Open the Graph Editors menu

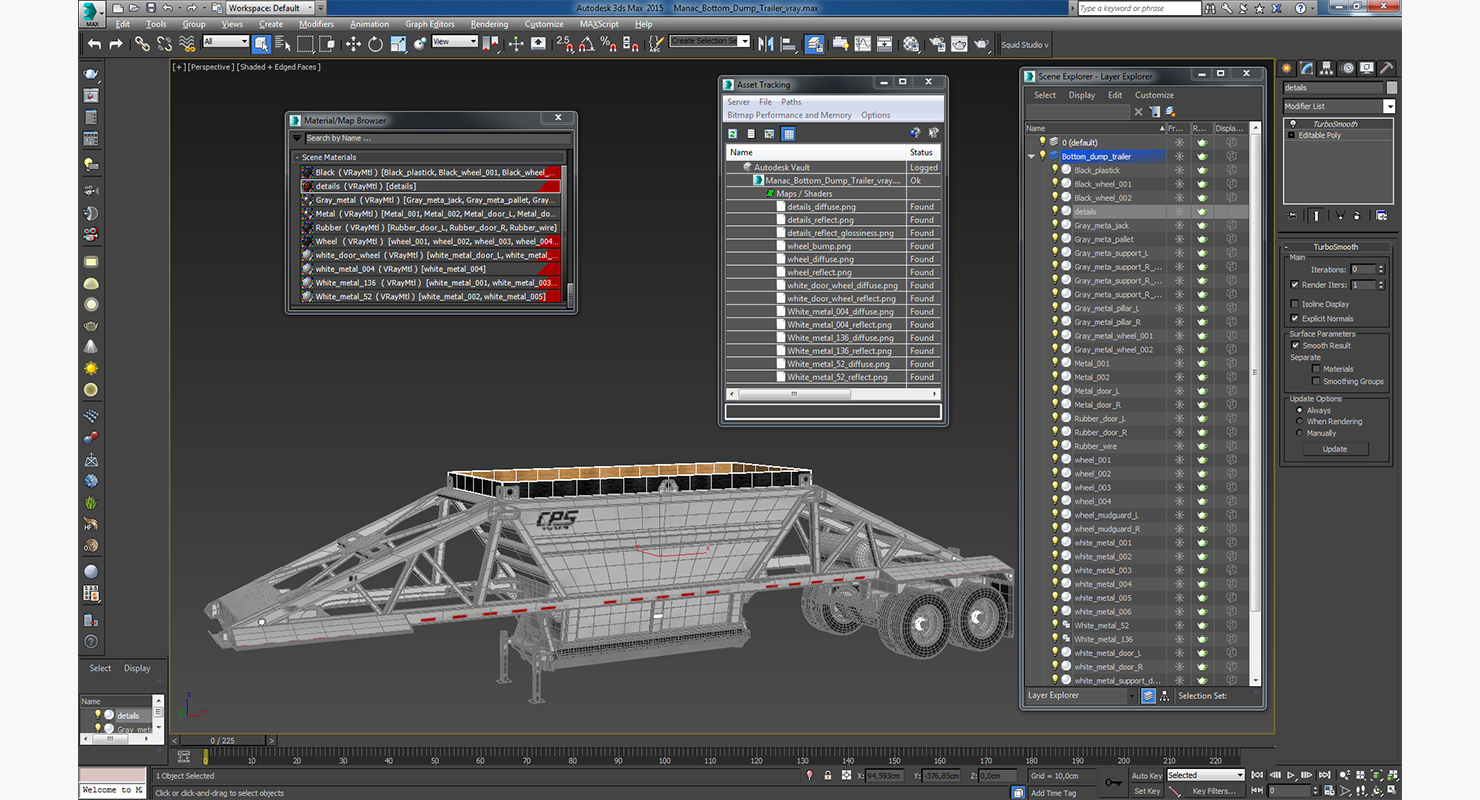(430, 24)
